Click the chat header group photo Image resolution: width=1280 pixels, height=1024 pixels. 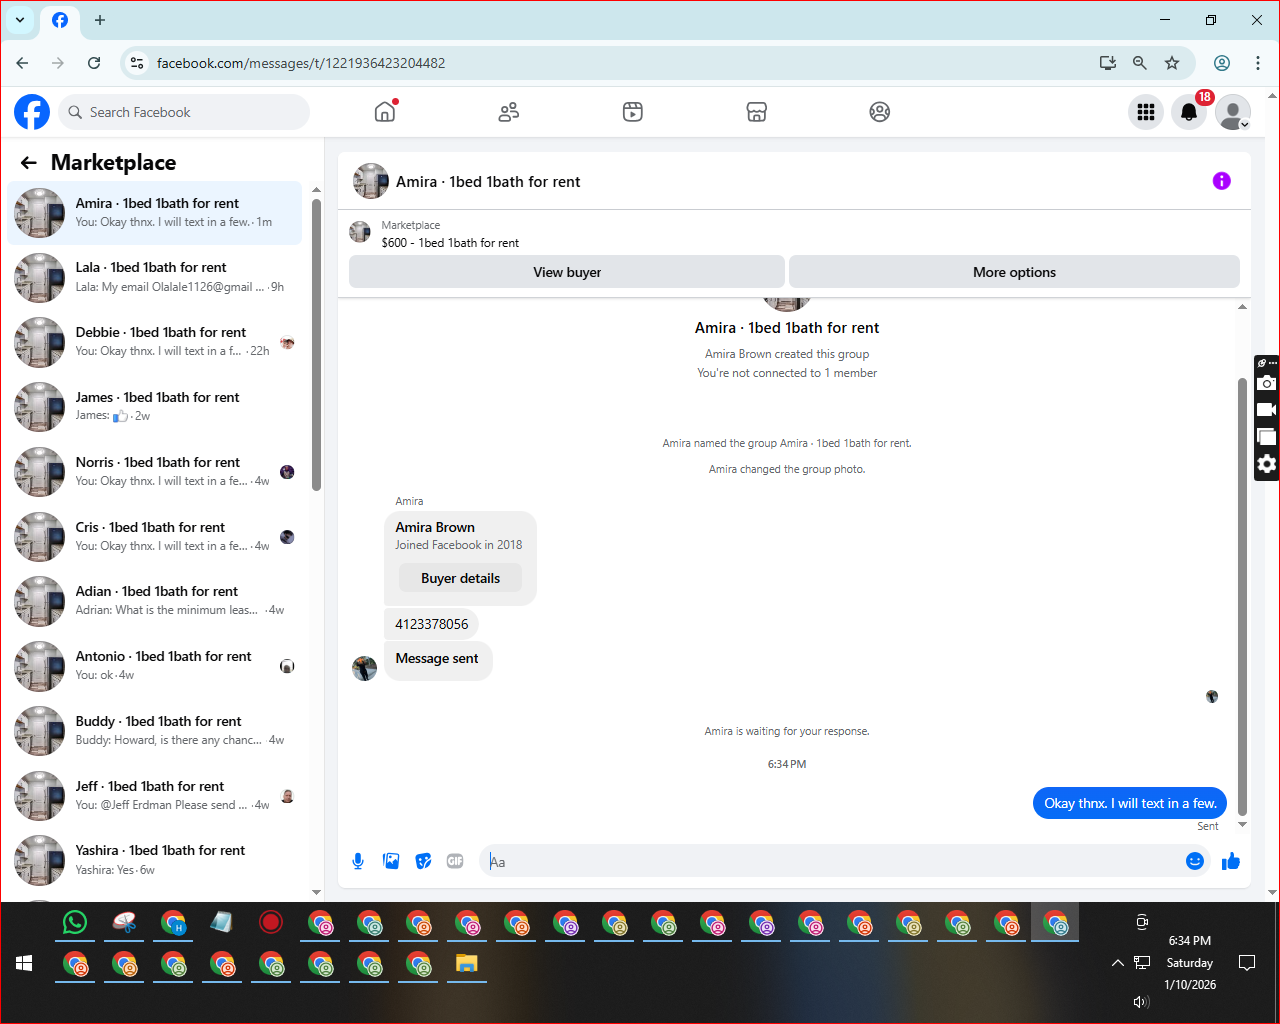click(x=371, y=182)
